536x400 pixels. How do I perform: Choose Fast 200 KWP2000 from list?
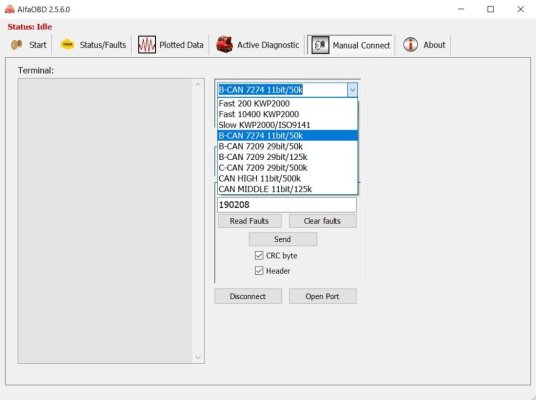[x=287, y=104]
